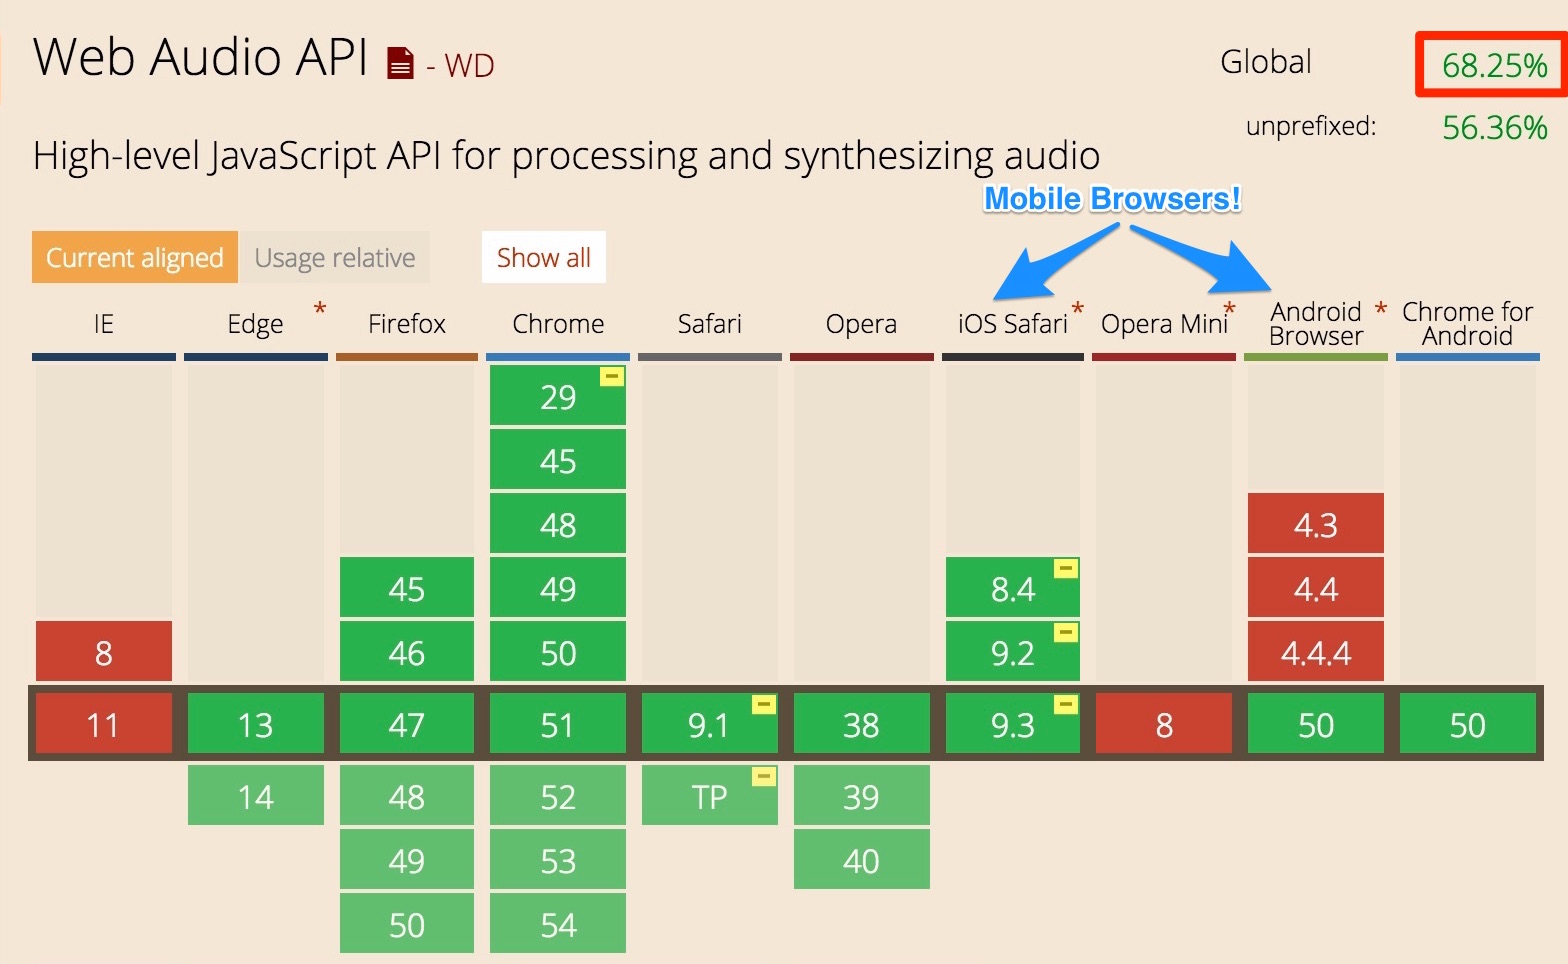
Task: Click the Android Browser column header
Action: (x=1316, y=324)
